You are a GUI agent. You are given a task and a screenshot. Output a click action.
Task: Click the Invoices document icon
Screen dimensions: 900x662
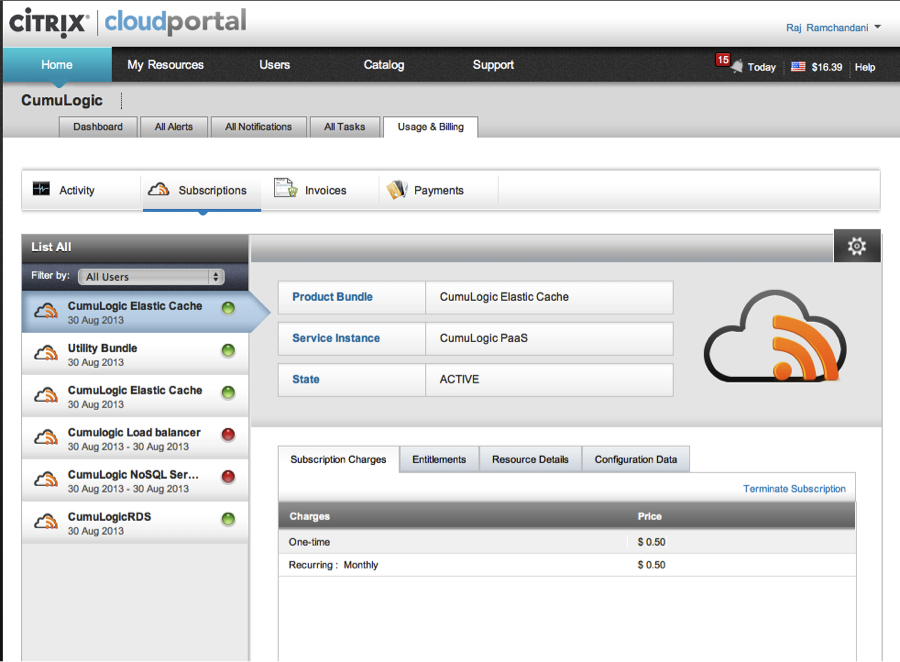(285, 189)
